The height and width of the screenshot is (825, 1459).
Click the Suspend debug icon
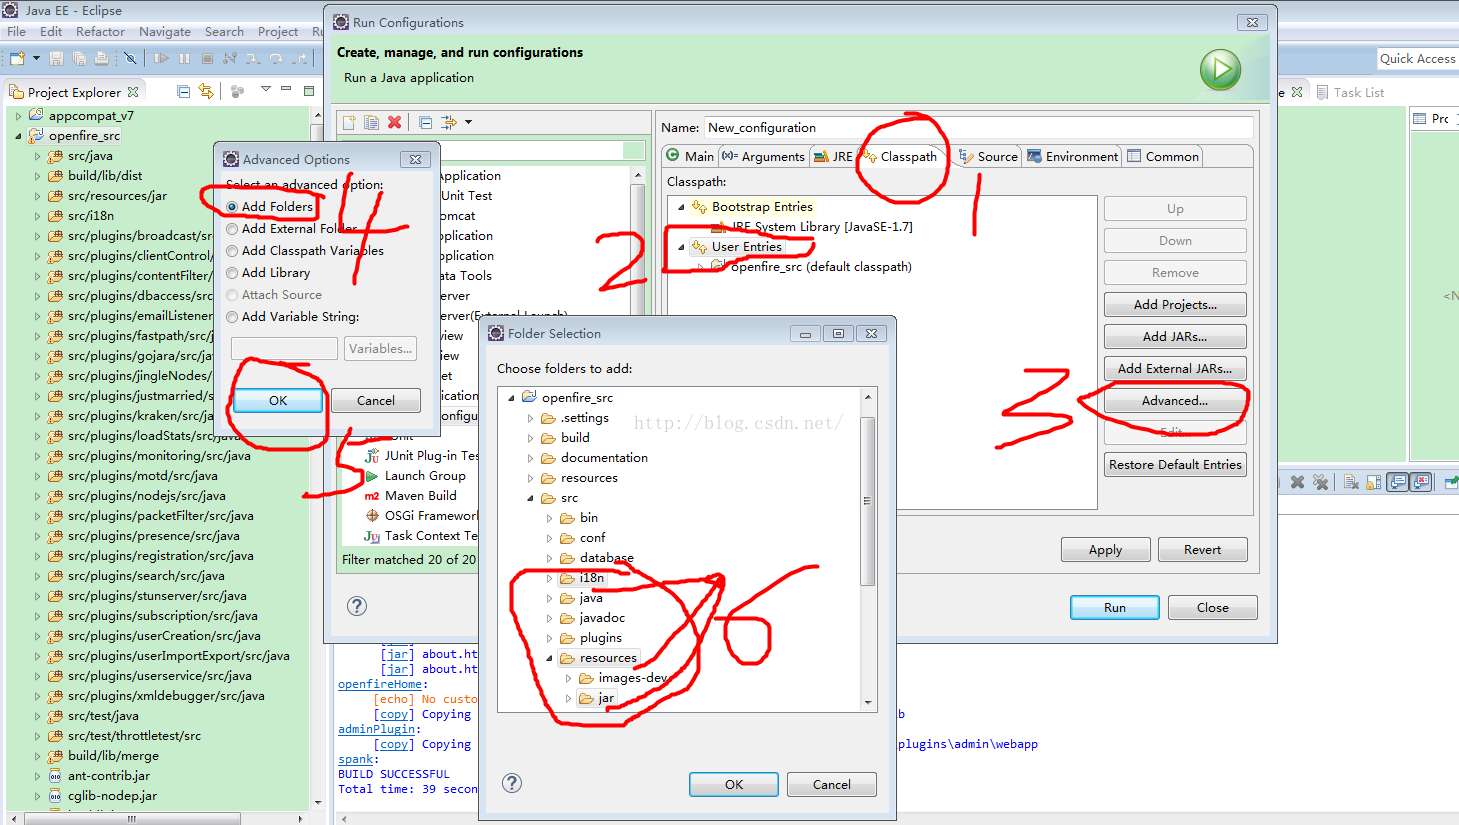184,58
